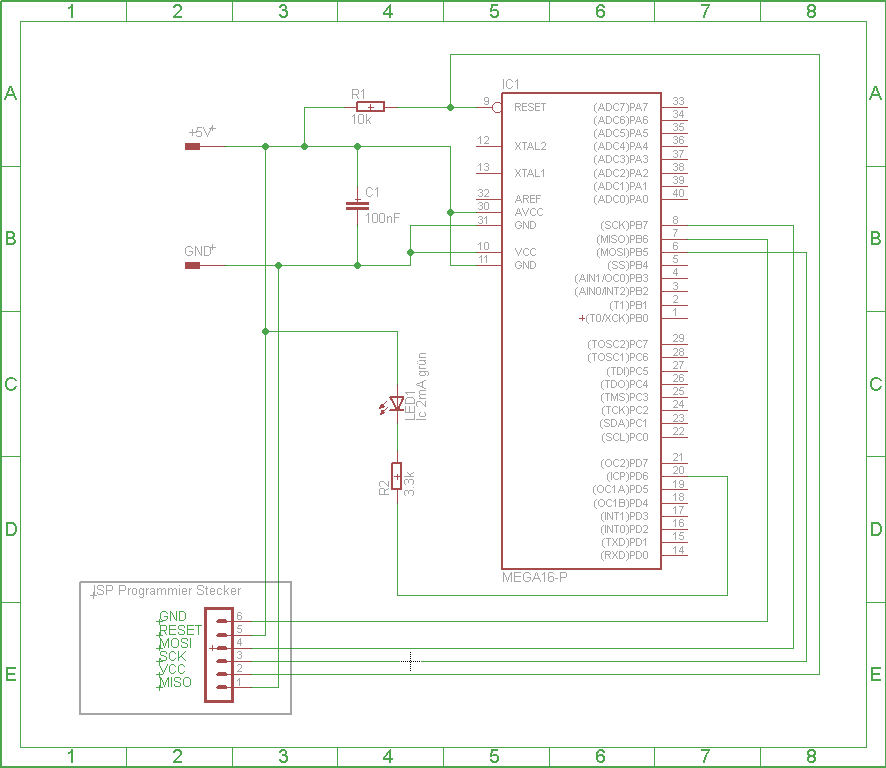Click the XTAL1 pin label
Image resolution: width=886 pixels, height=768 pixels.
(529, 173)
